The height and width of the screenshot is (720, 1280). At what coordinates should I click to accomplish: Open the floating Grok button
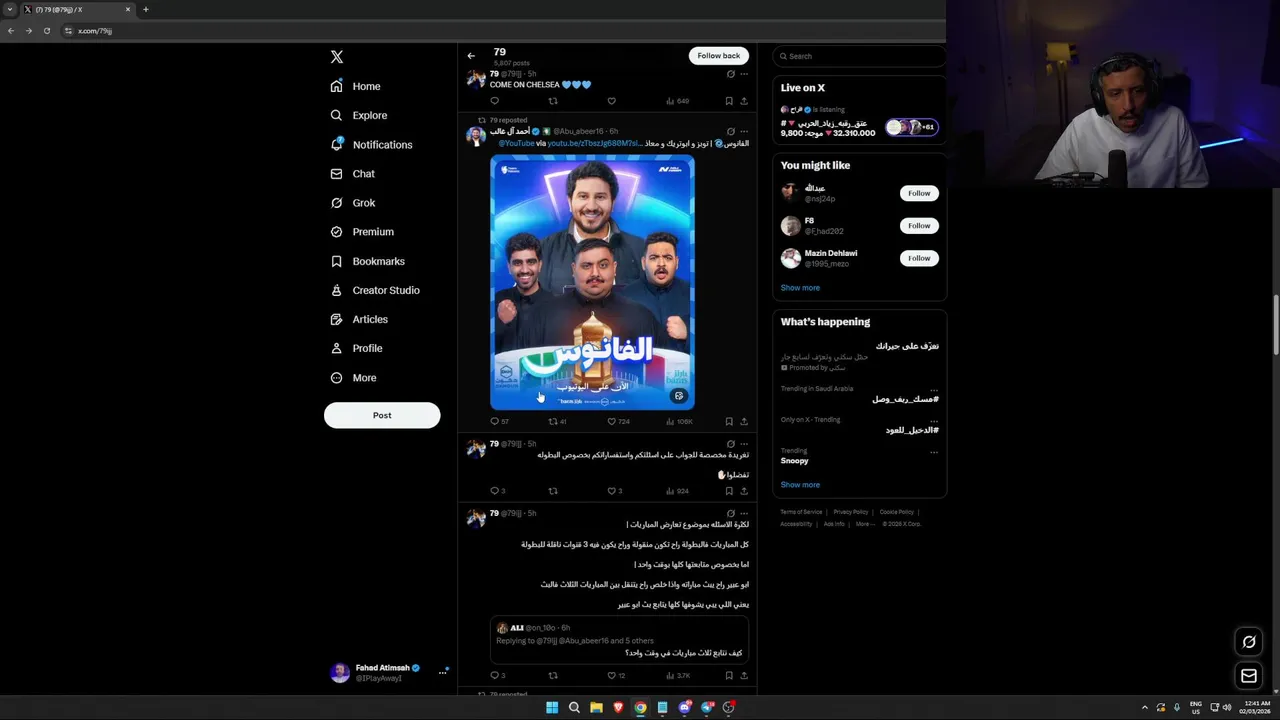coord(1249,642)
